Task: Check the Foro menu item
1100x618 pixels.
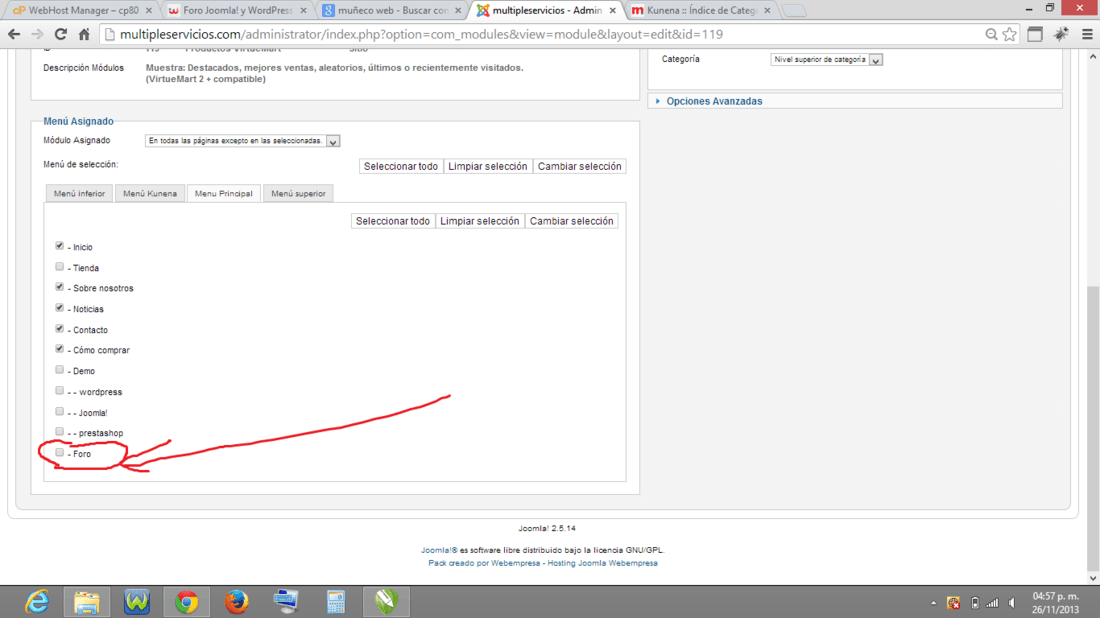Action: coord(60,453)
